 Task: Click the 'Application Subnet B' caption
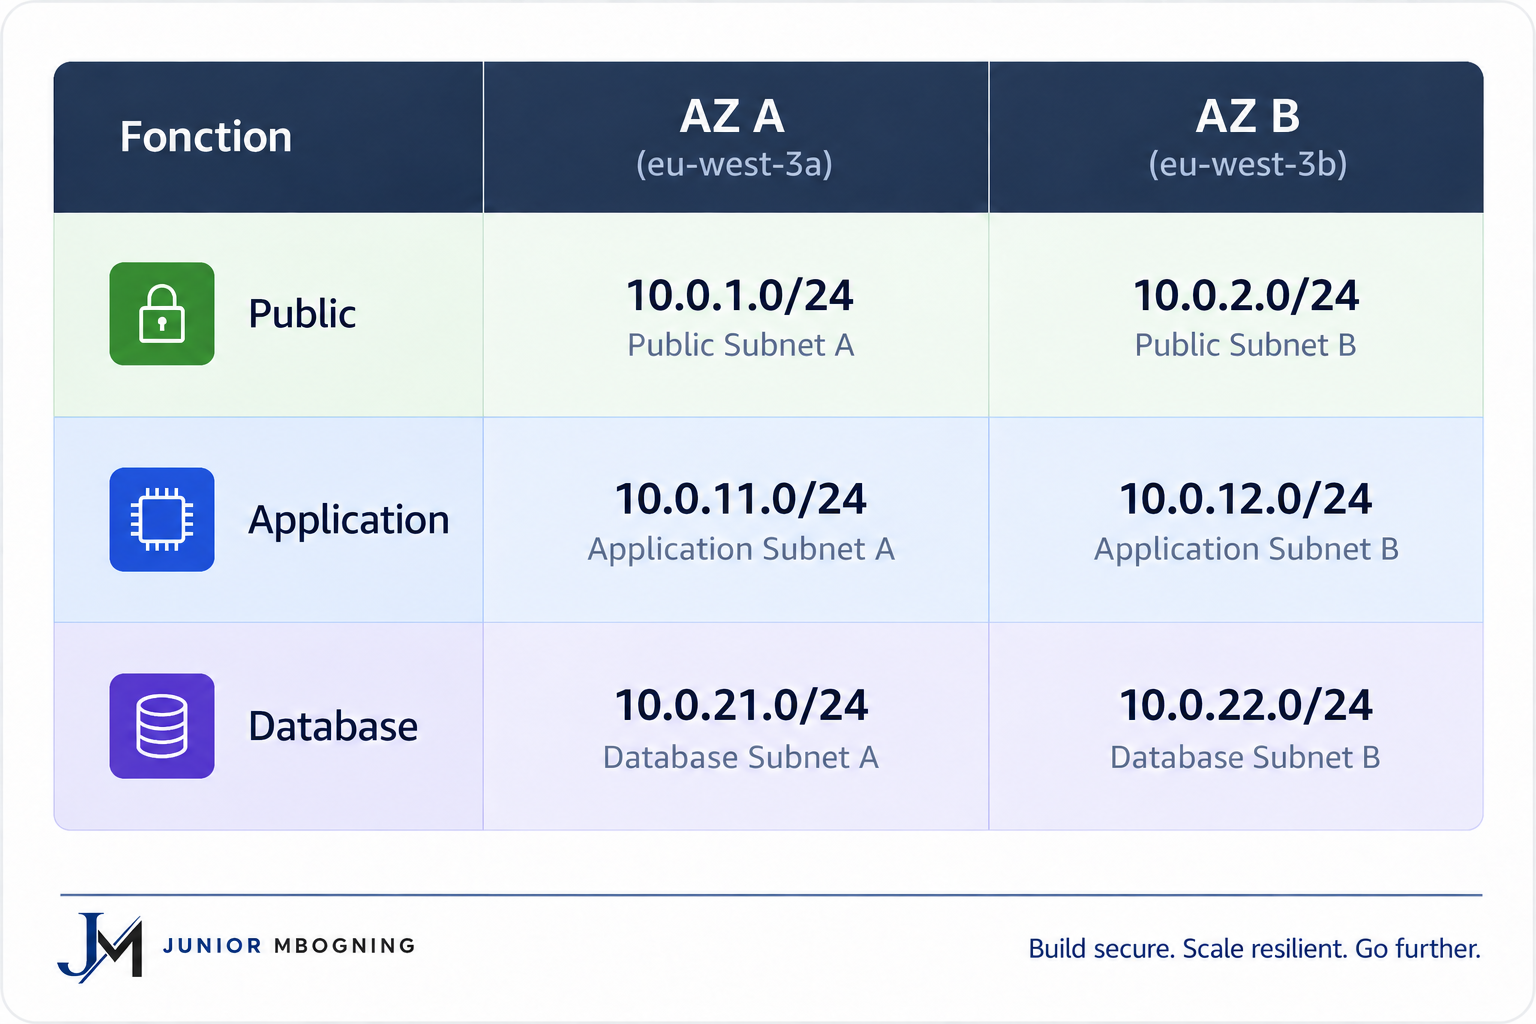pos(1246,549)
